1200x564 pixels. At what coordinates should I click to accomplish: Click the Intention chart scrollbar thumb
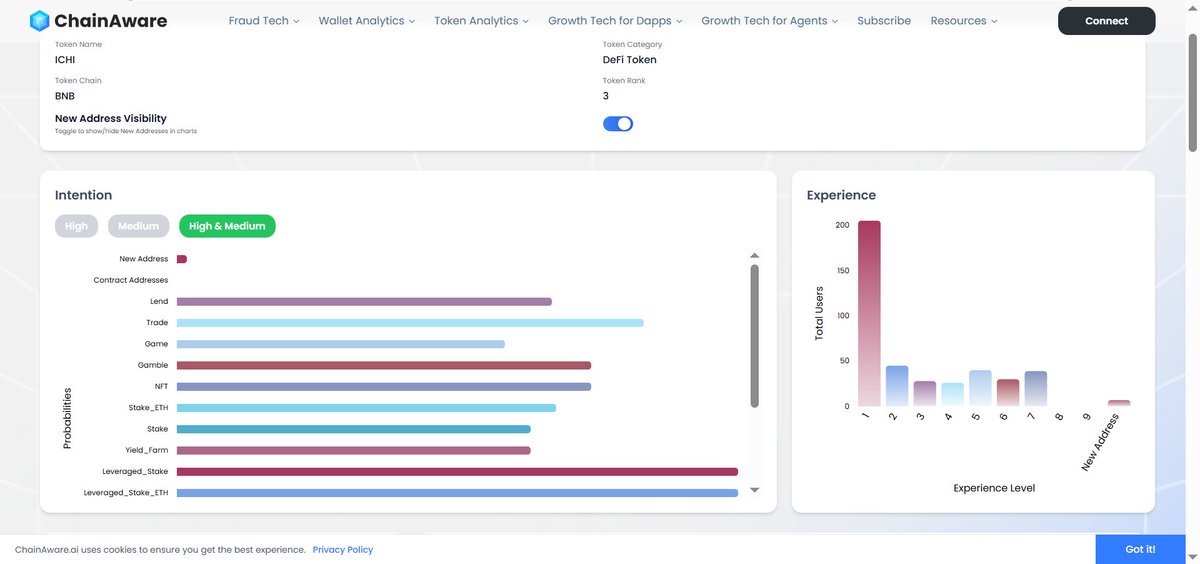click(755, 336)
